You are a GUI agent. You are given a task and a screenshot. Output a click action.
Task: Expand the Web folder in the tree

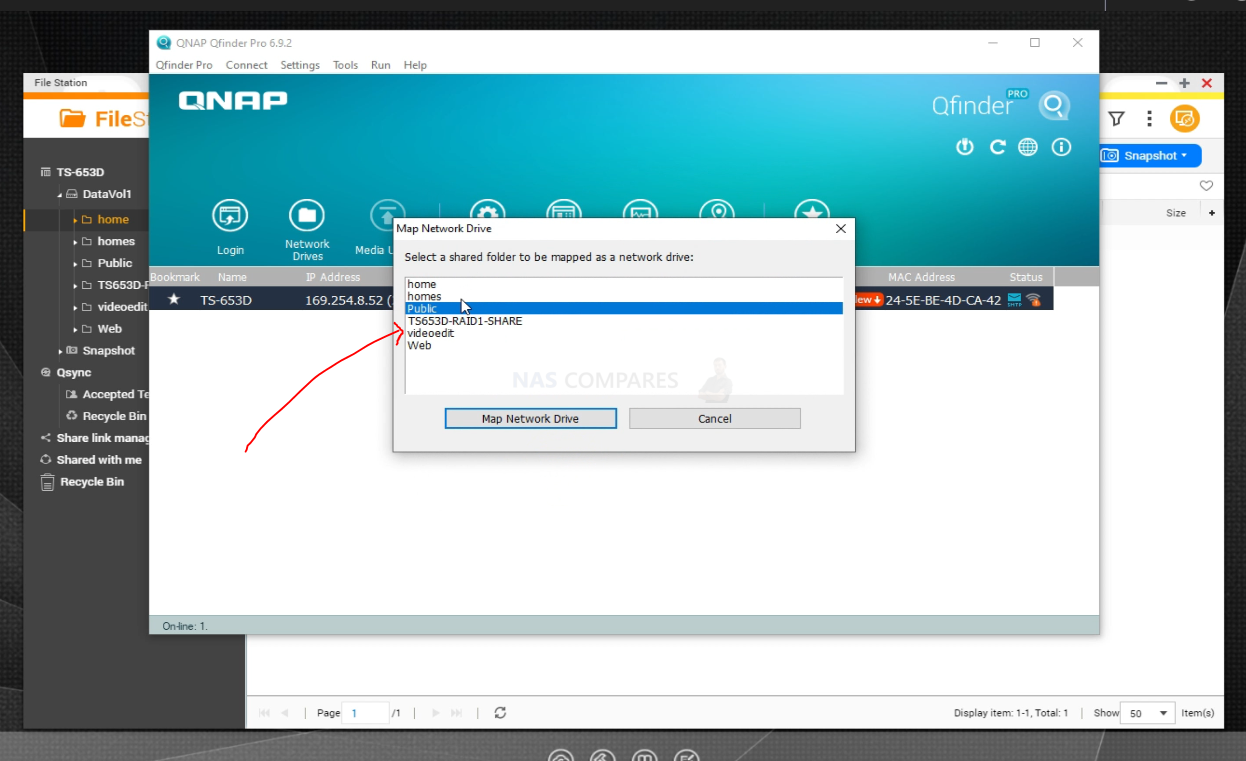coord(75,330)
